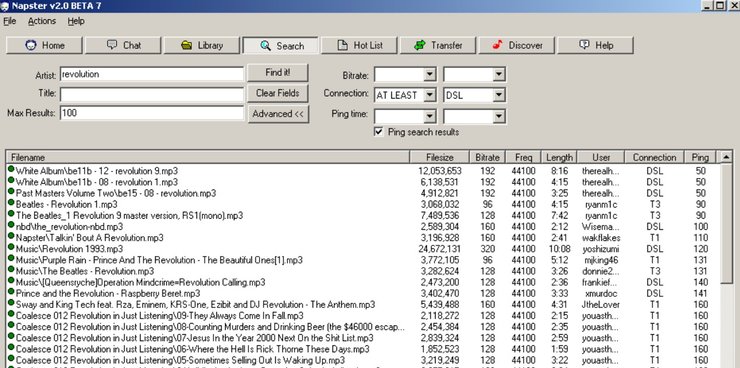Select Talkin' Bout A Revolution.mp3
This screenshot has width=740, height=368.
90,238
